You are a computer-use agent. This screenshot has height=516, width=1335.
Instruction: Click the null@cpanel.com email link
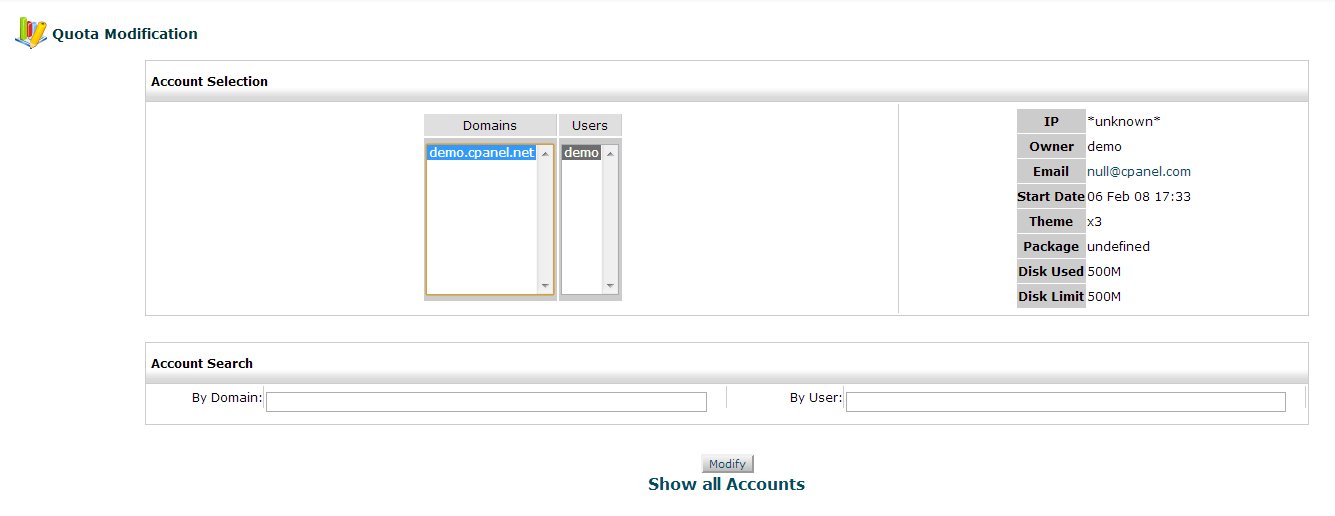1139,171
